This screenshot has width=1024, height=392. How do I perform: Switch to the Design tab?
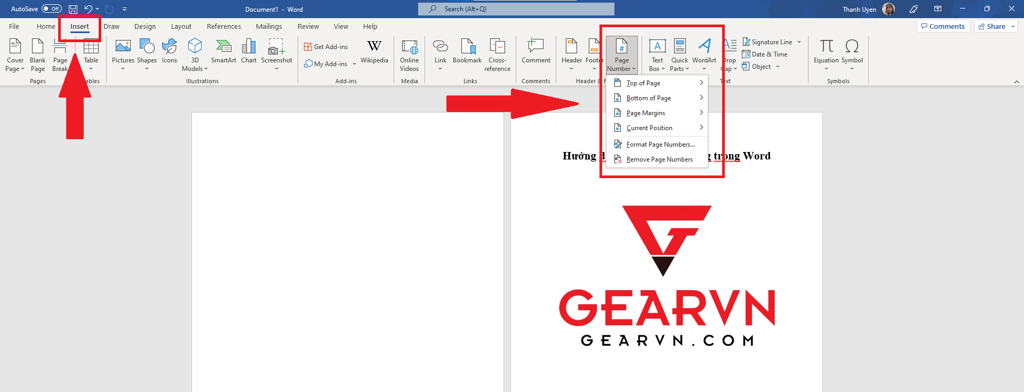[145, 26]
